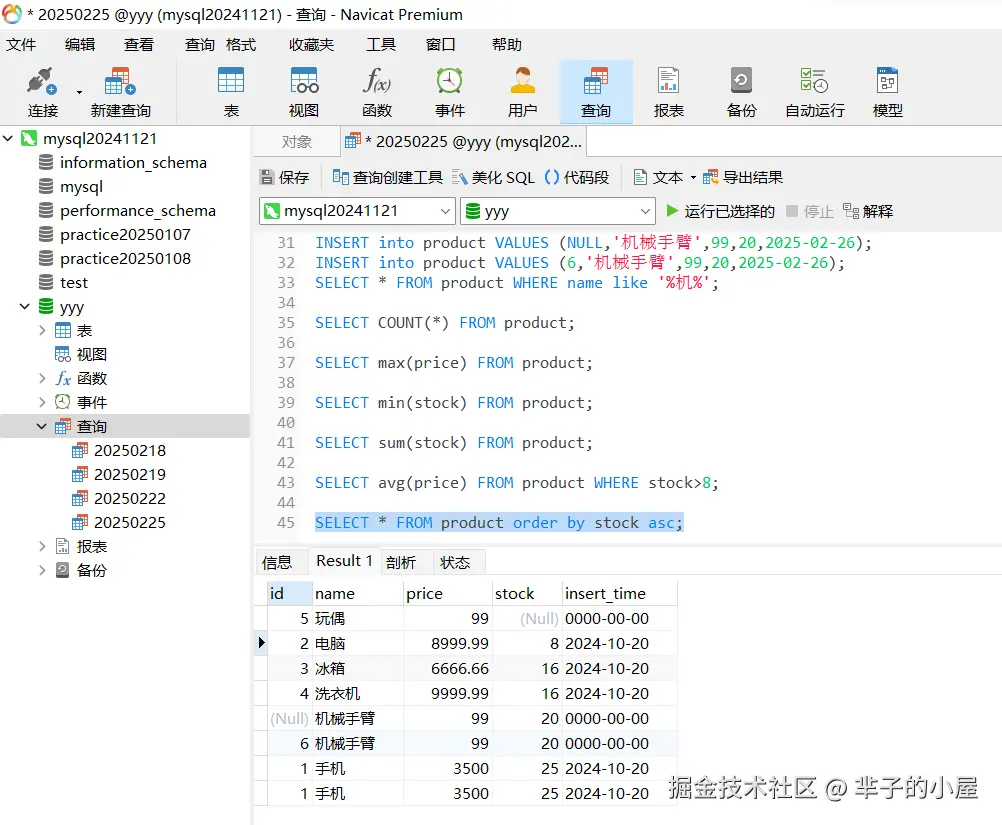Open the 查看 menu
The image size is (1002, 825).
[x=139, y=44]
